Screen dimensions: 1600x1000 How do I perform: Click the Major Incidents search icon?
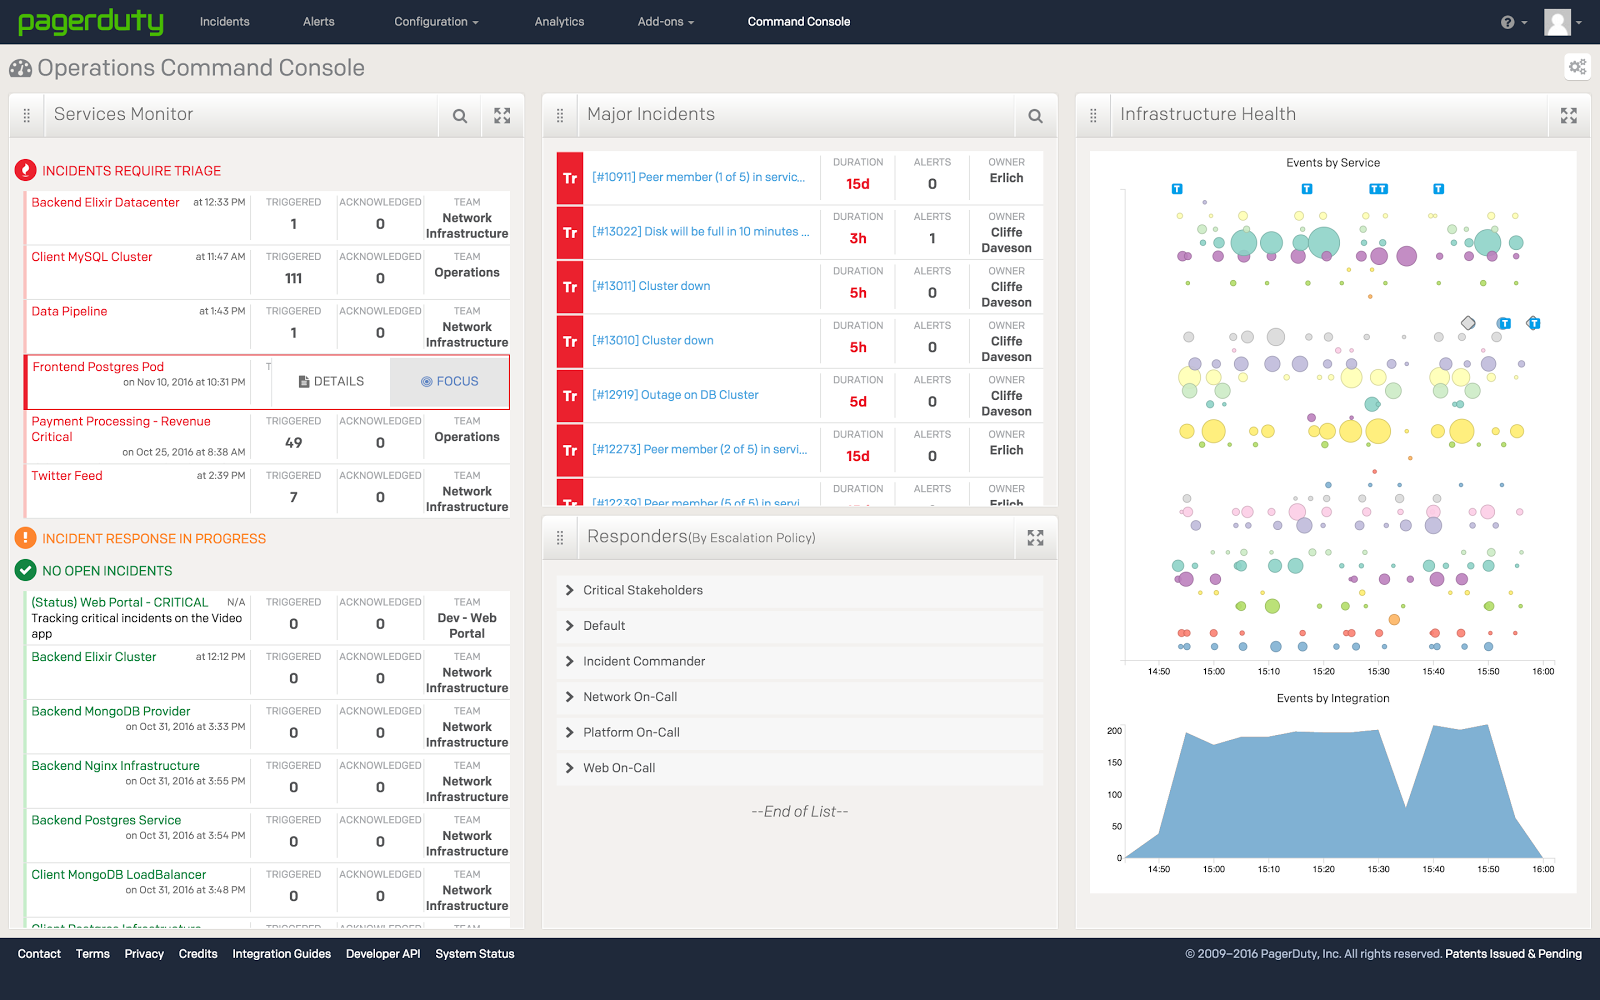coord(1035,116)
